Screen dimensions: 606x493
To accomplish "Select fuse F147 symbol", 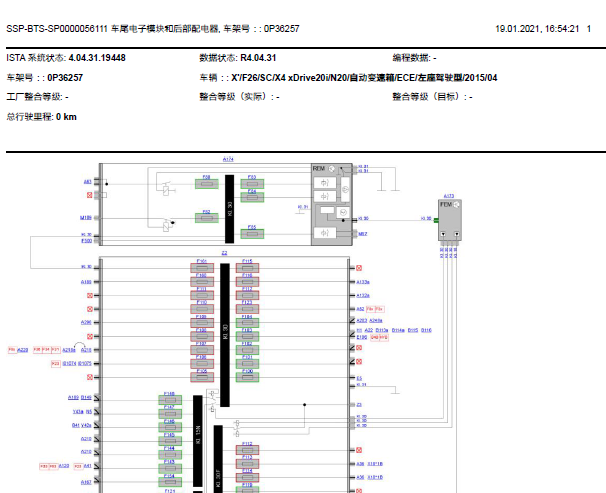I will (x=170, y=414).
